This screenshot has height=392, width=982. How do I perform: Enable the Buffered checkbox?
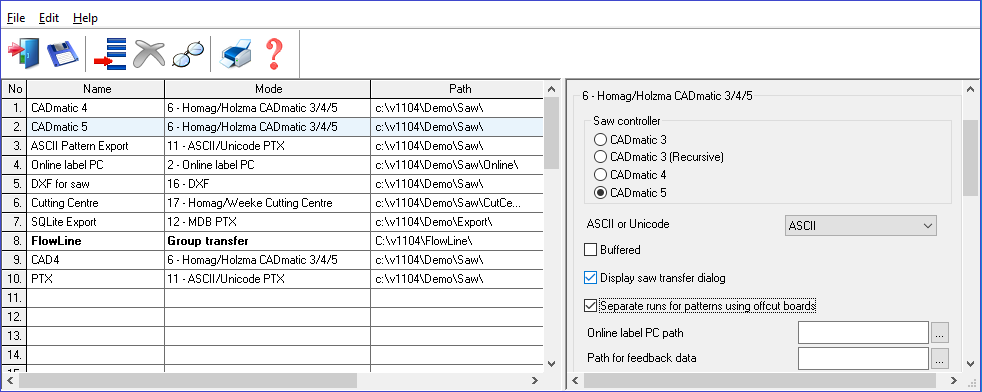(590, 250)
